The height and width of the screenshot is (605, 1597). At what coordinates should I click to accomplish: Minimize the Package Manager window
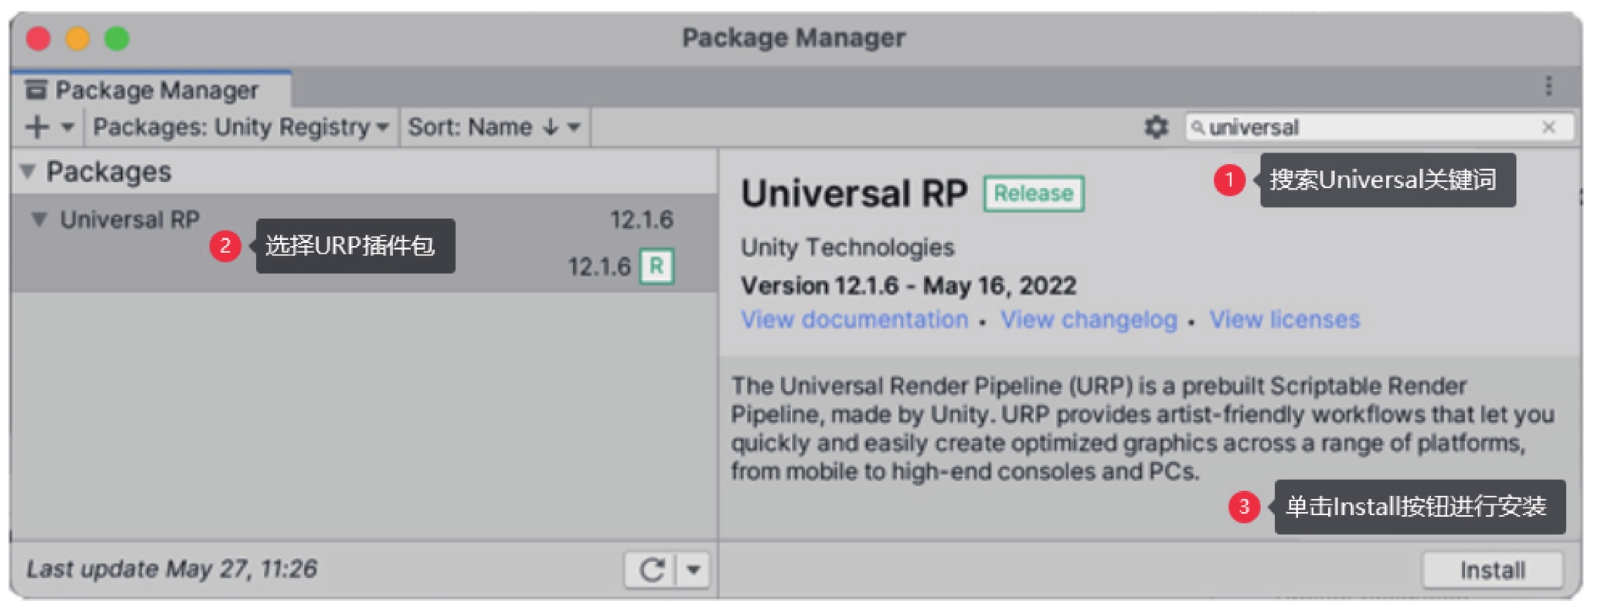tap(77, 38)
